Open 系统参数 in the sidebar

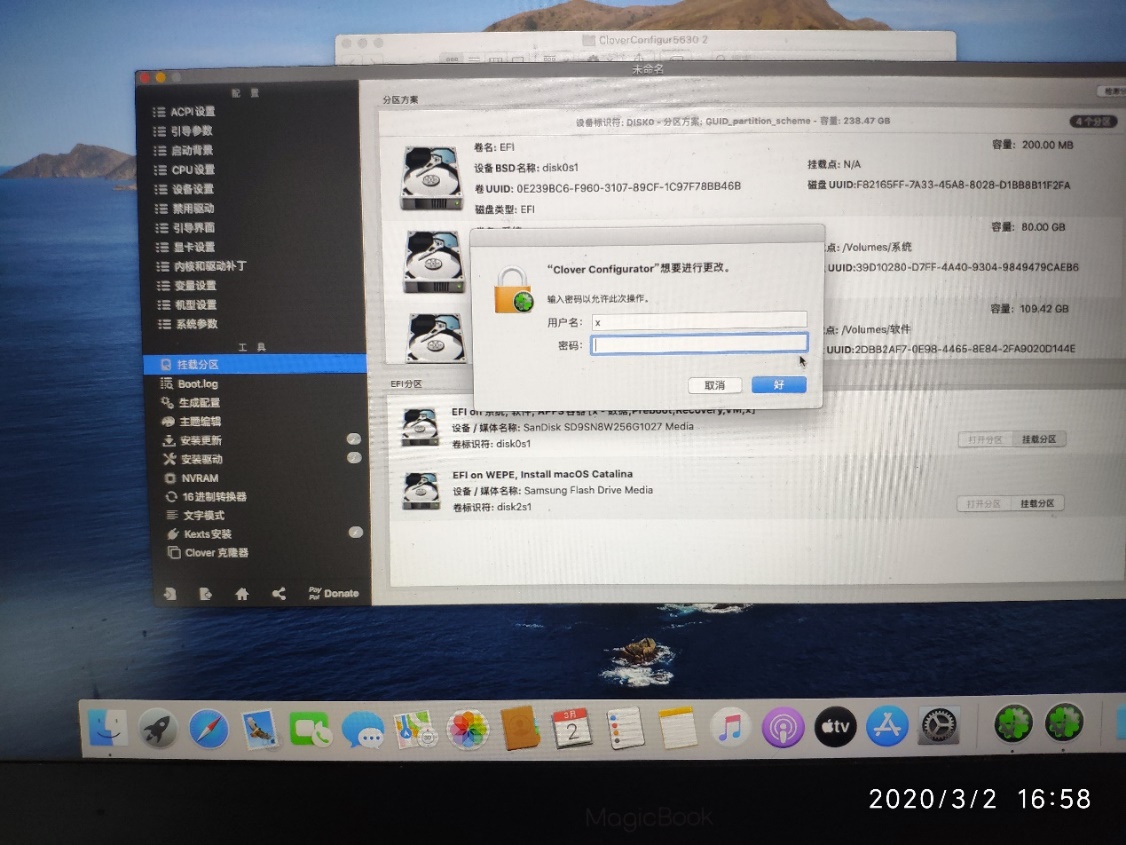tap(187, 325)
